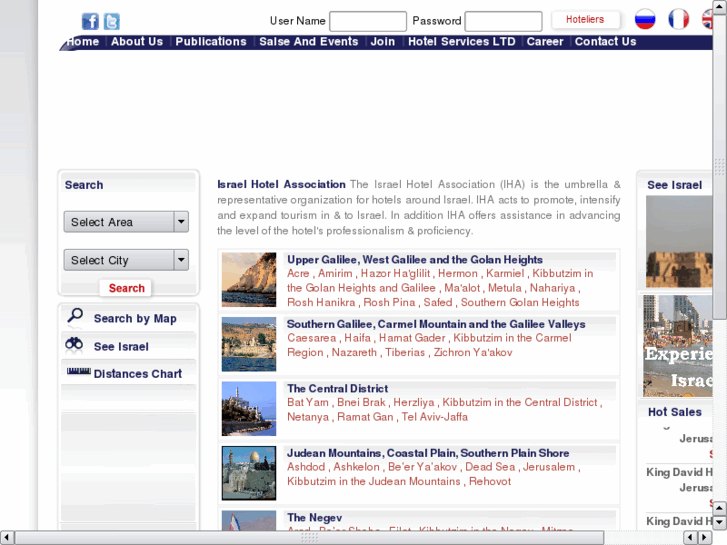Click the Rehovot link

point(490,481)
